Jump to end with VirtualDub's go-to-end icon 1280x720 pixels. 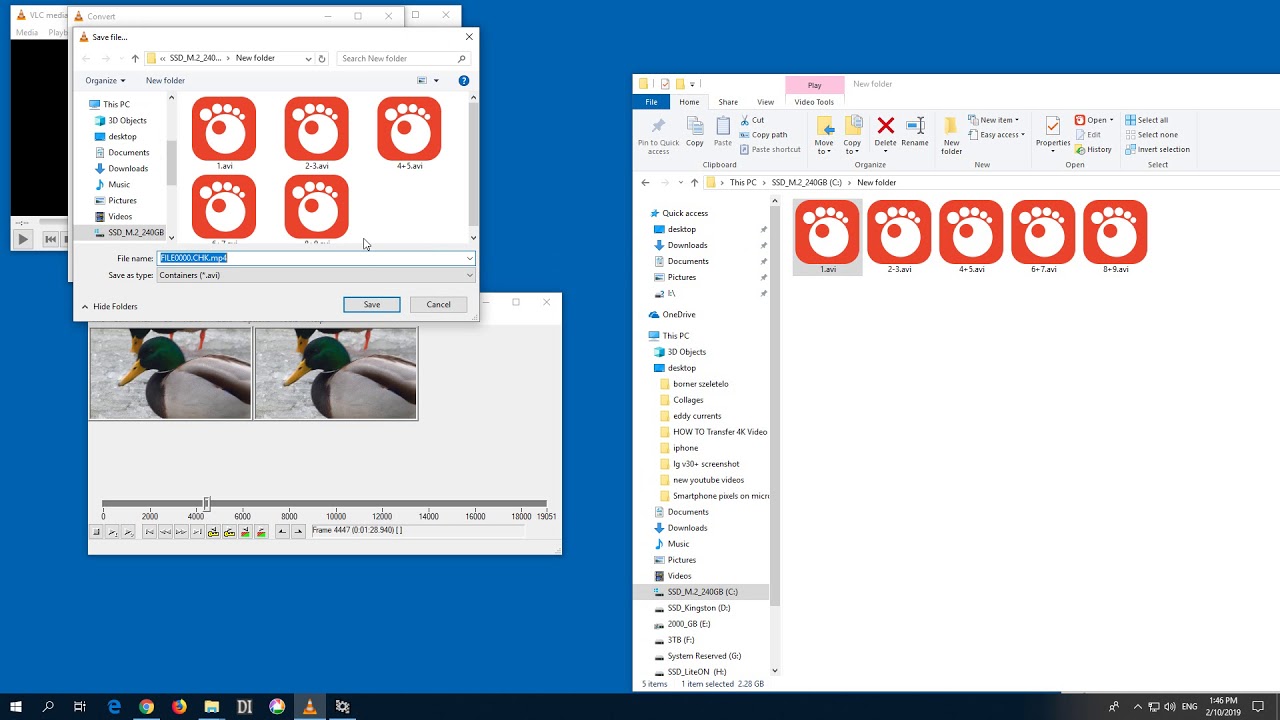pyautogui.click(x=197, y=532)
